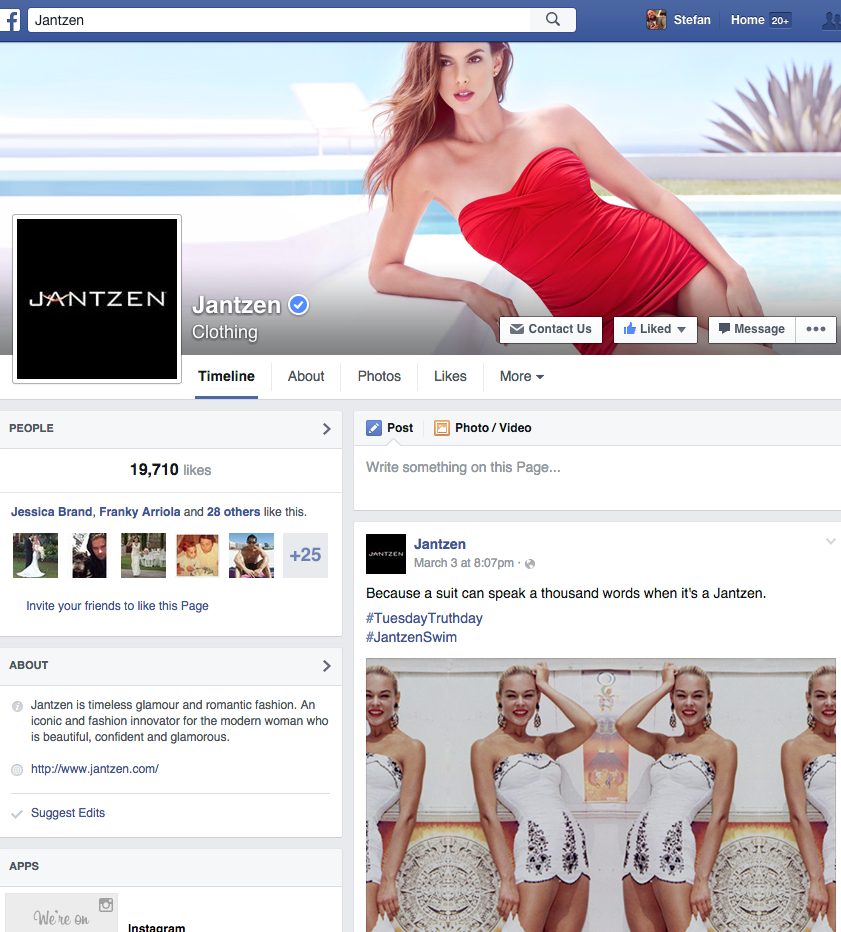The image size is (841, 932).
Task: Open the Liked dropdown button
Action: (x=655, y=329)
